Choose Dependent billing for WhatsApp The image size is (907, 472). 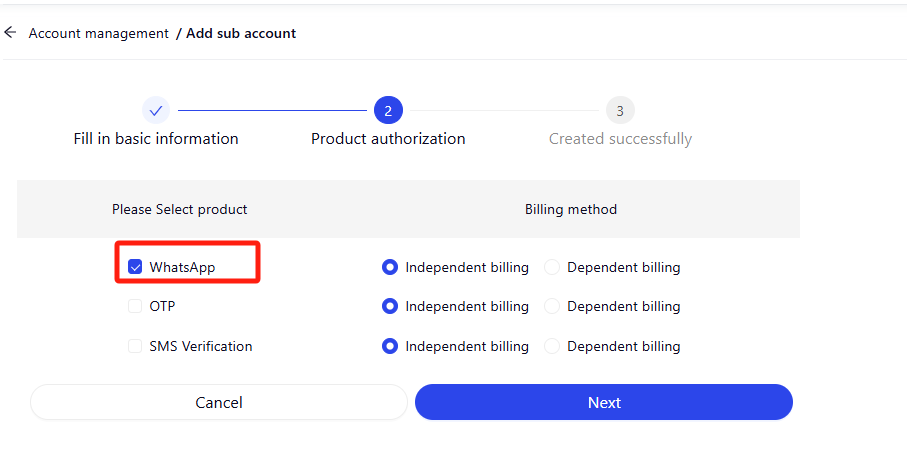point(552,267)
